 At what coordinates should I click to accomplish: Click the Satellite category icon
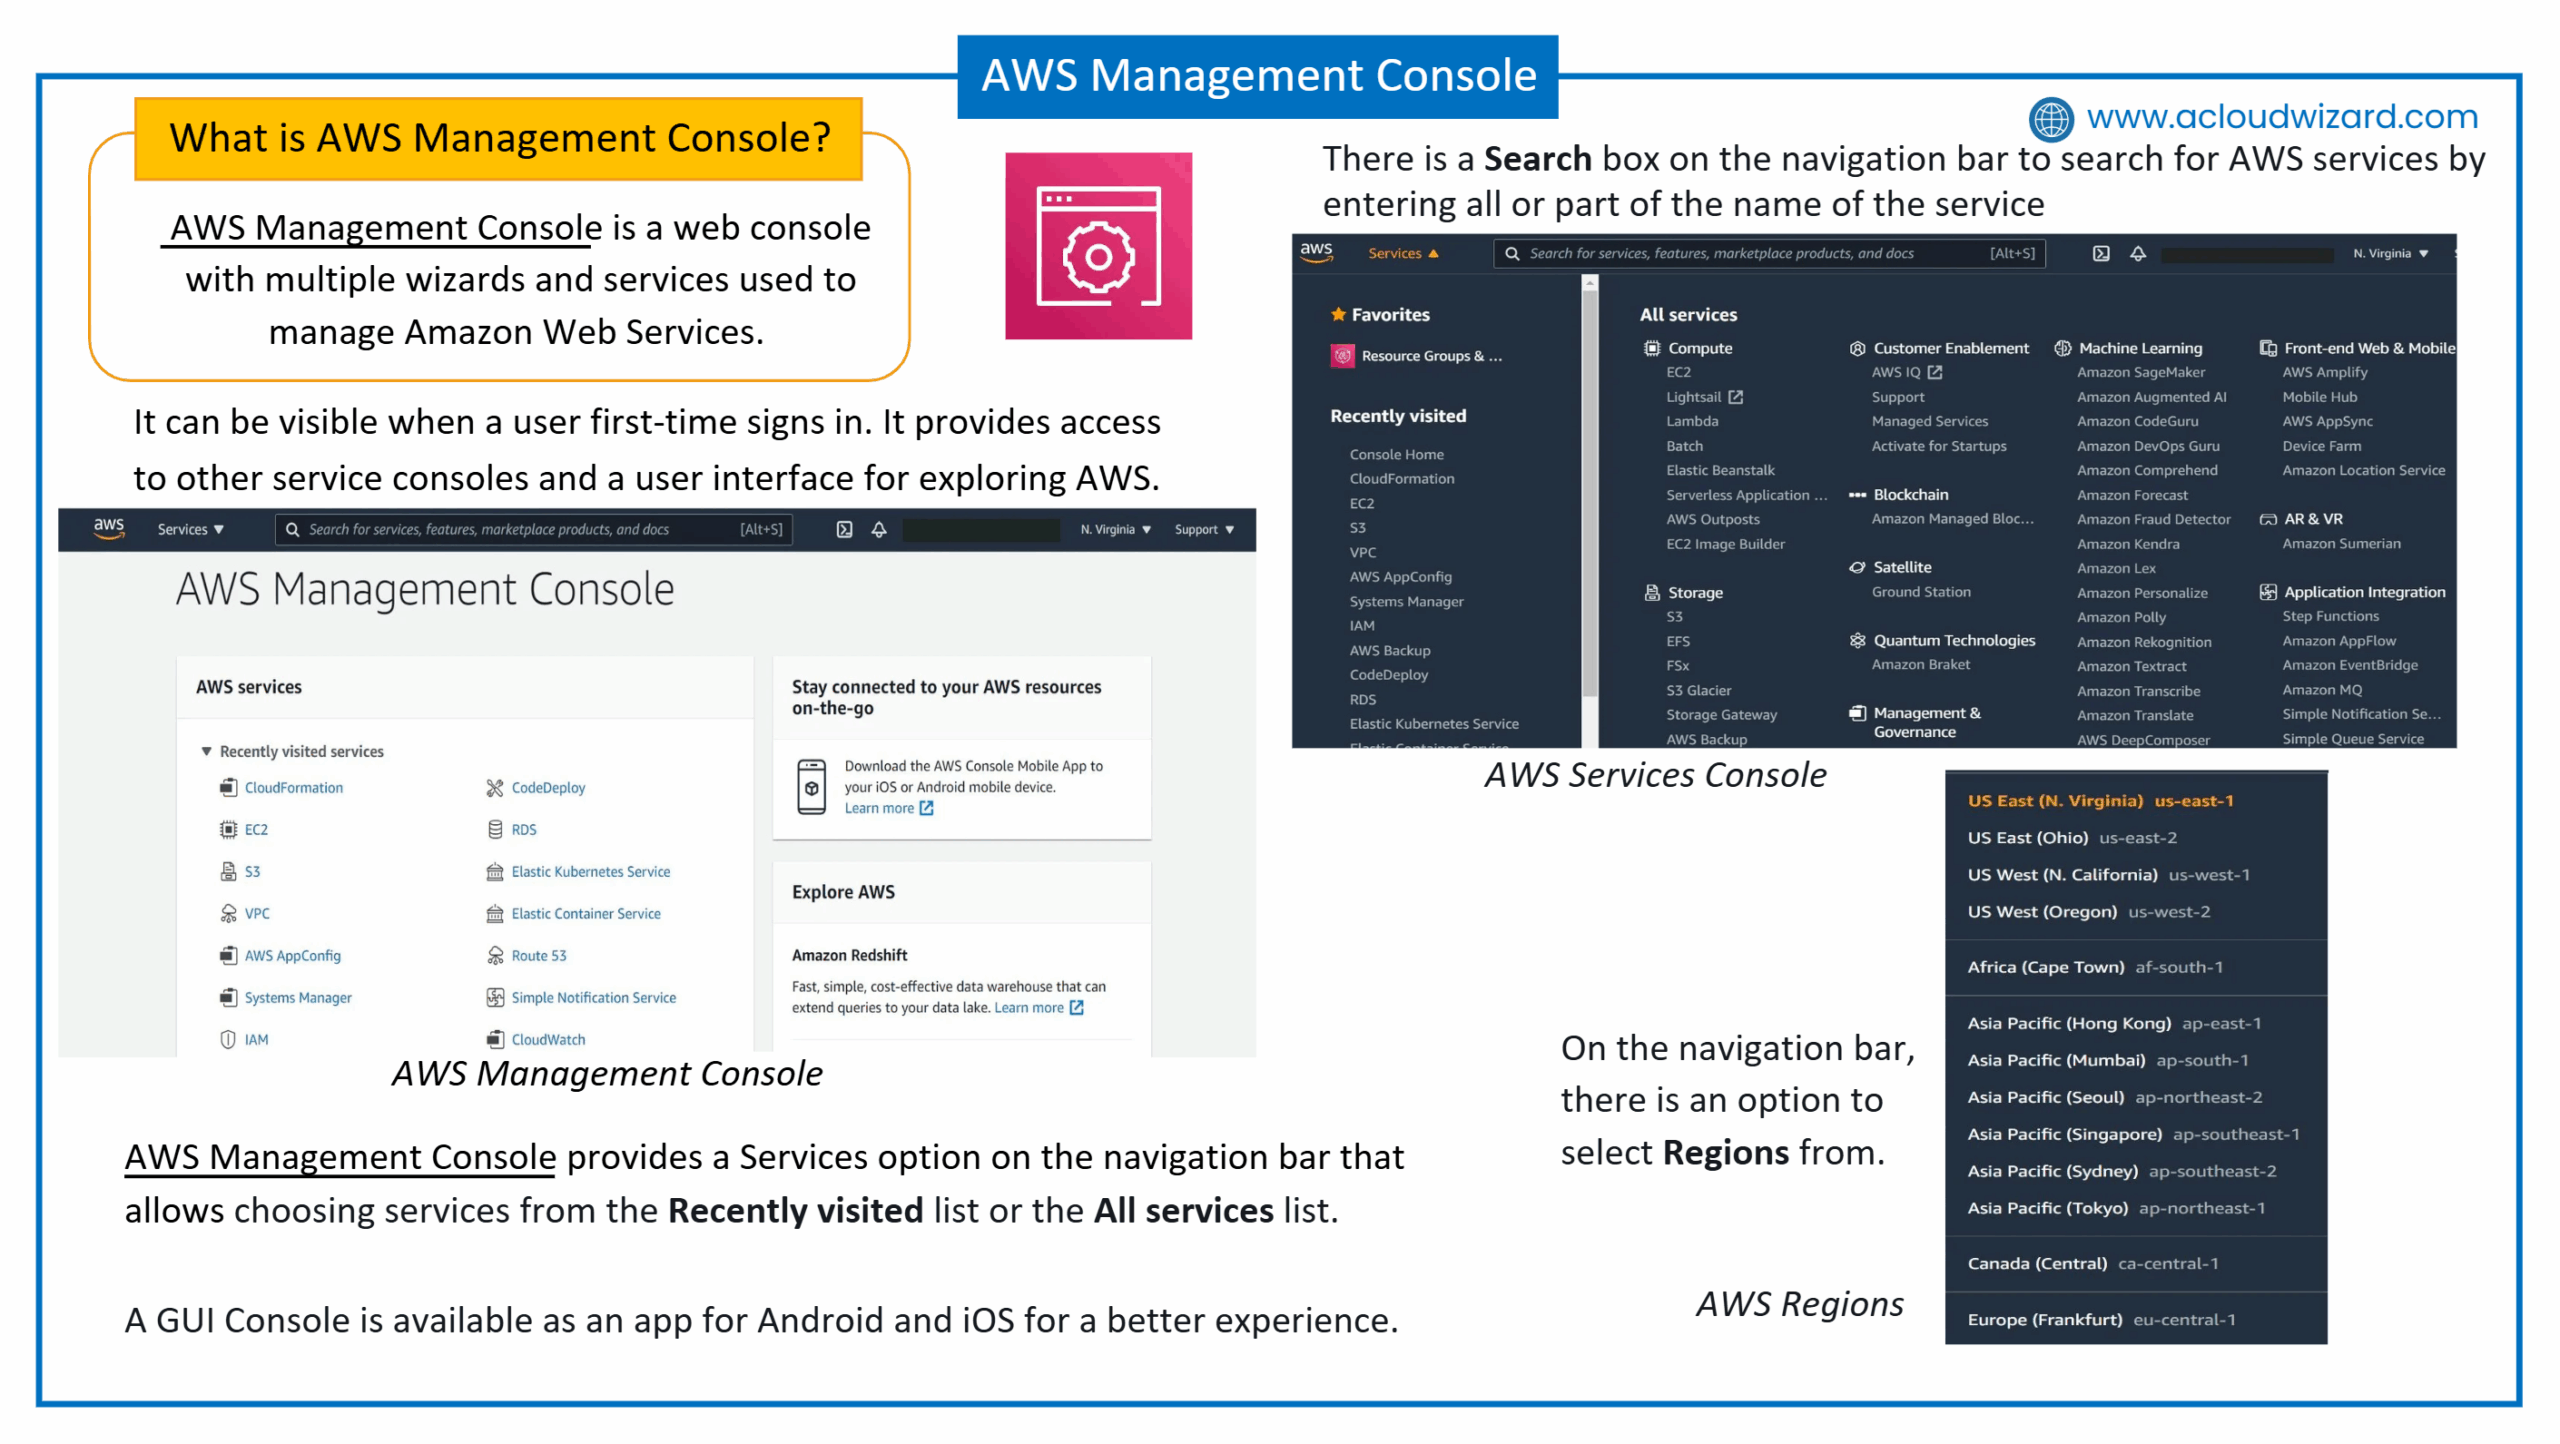(x=1857, y=568)
